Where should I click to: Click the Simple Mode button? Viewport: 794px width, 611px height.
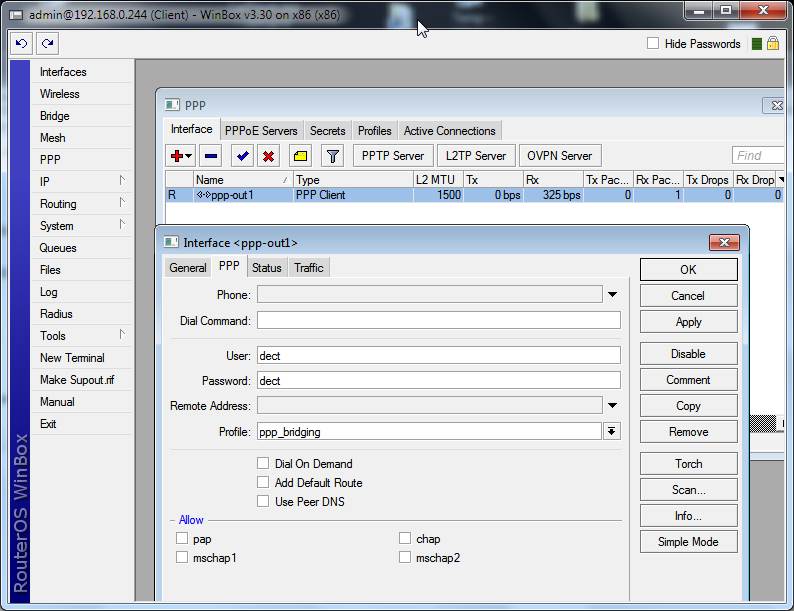688,542
